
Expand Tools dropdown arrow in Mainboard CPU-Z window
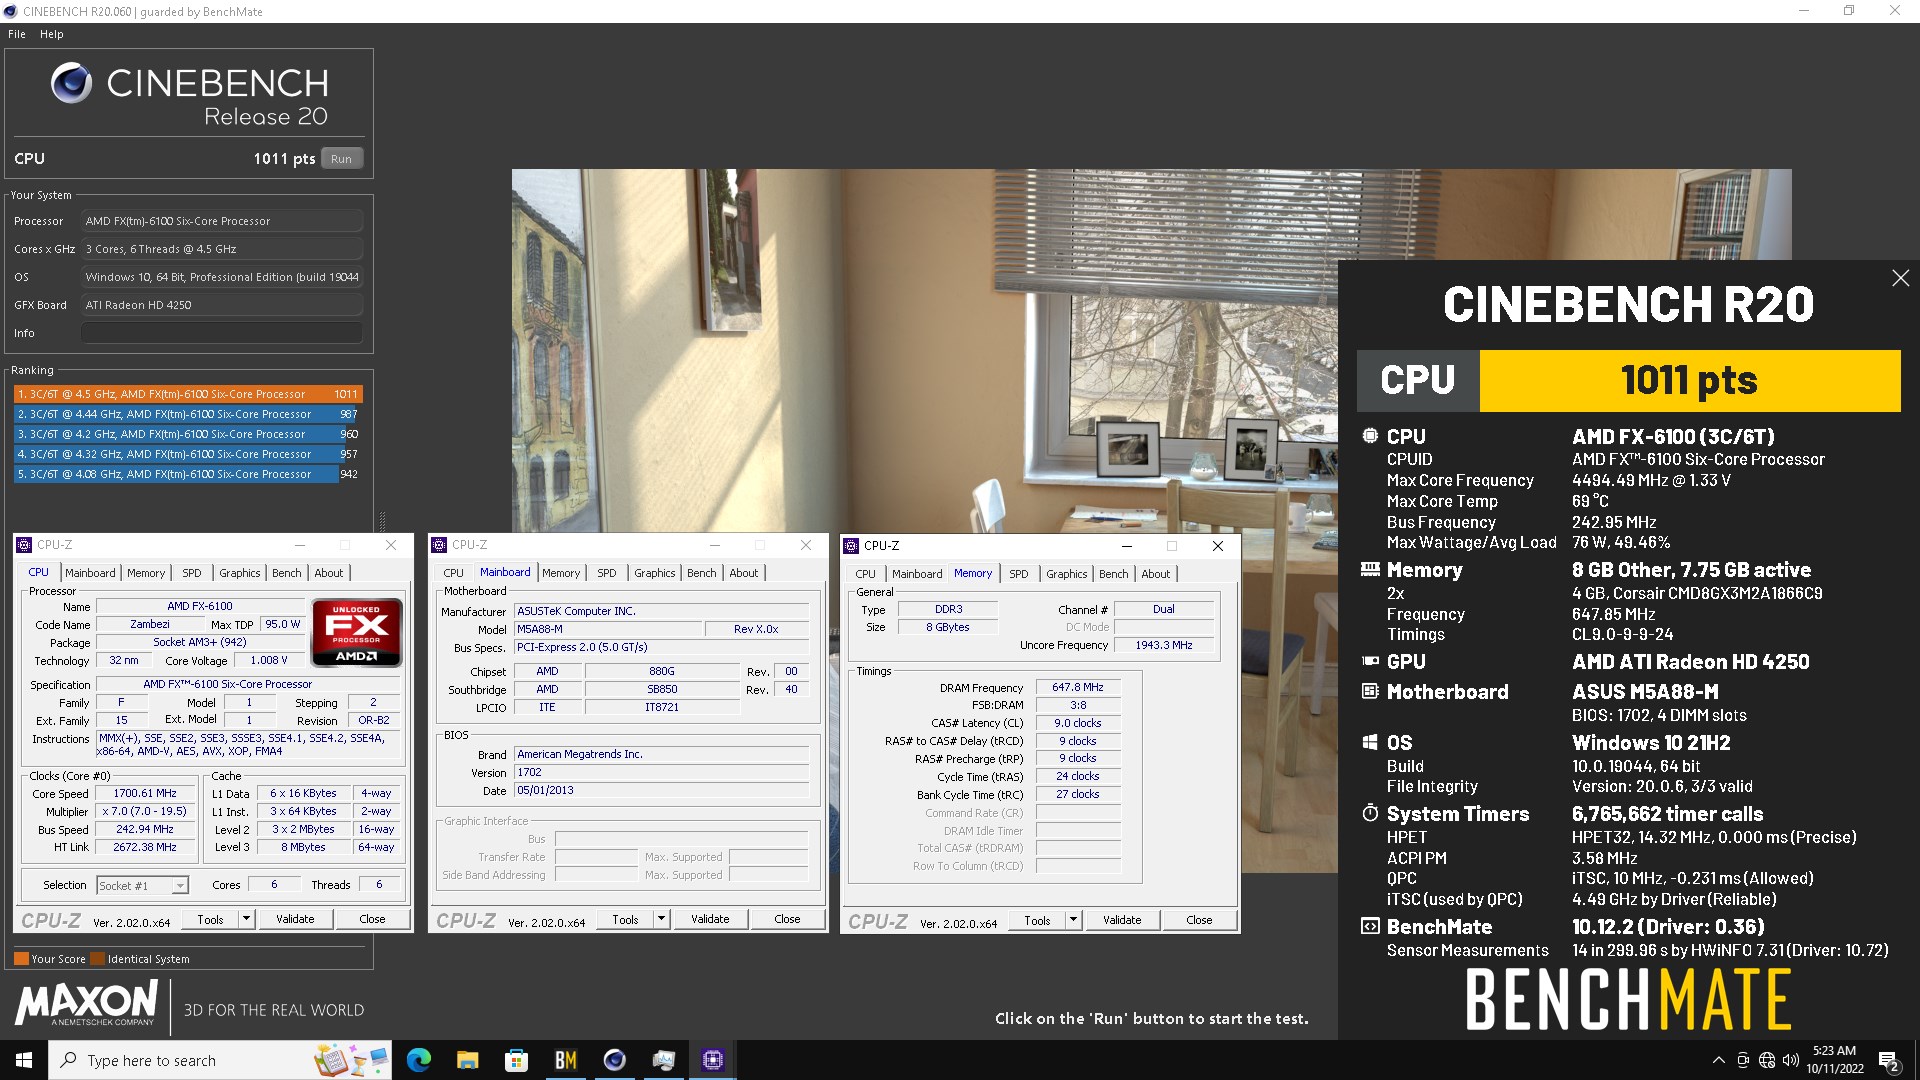point(661,919)
